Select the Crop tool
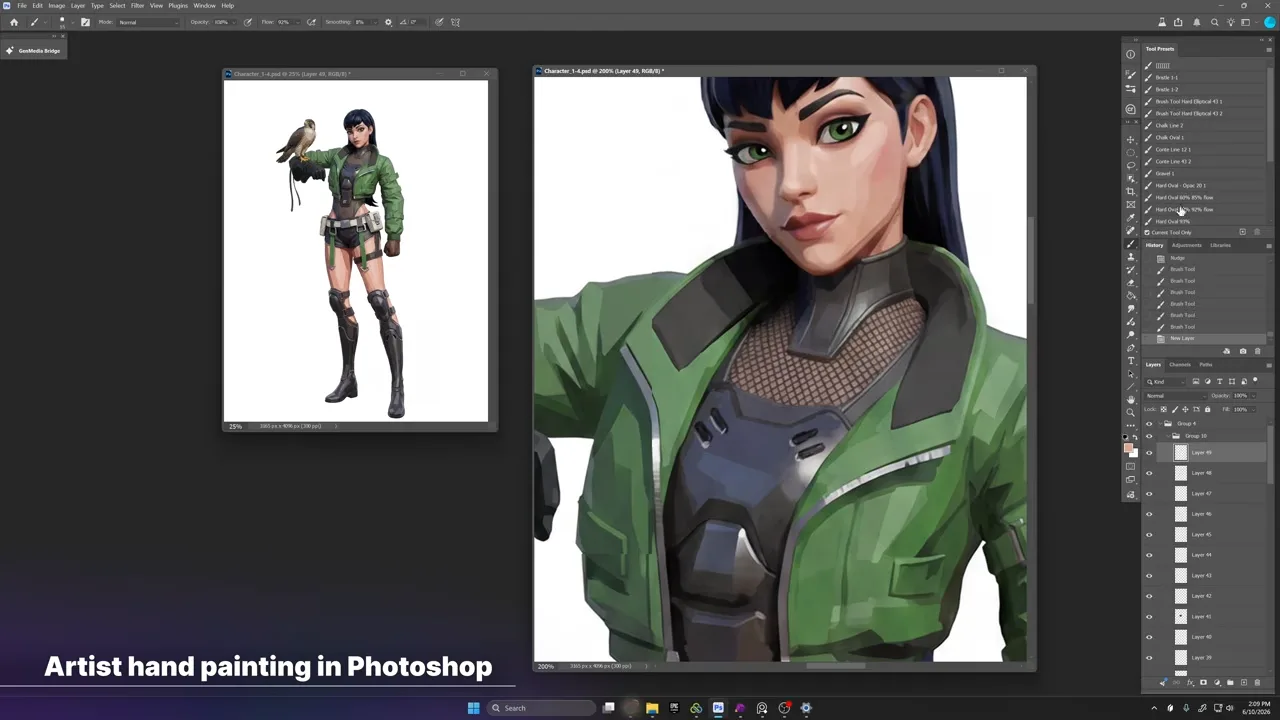1280x720 pixels. [x=1131, y=191]
